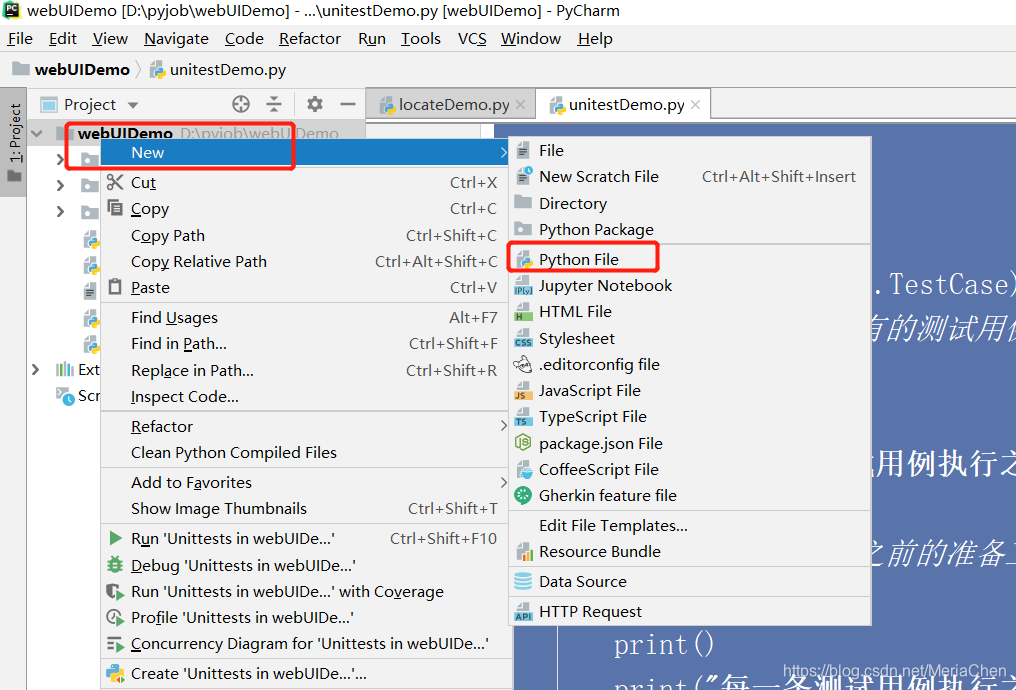Viewport: 1016px width, 690px height.
Task: Click the collapse all icon in Project panel
Action: click(x=274, y=104)
